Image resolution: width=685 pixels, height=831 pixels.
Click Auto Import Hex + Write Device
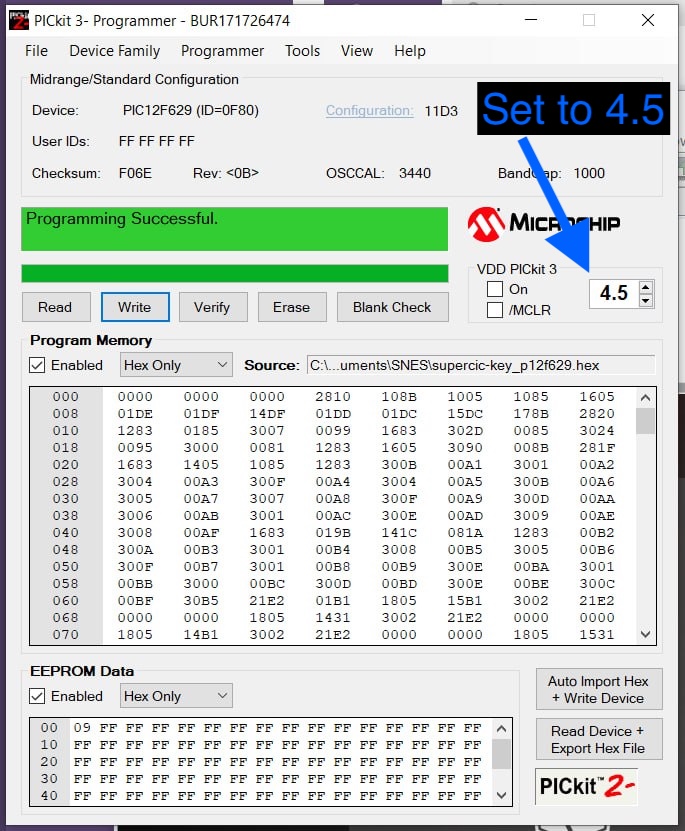599,689
